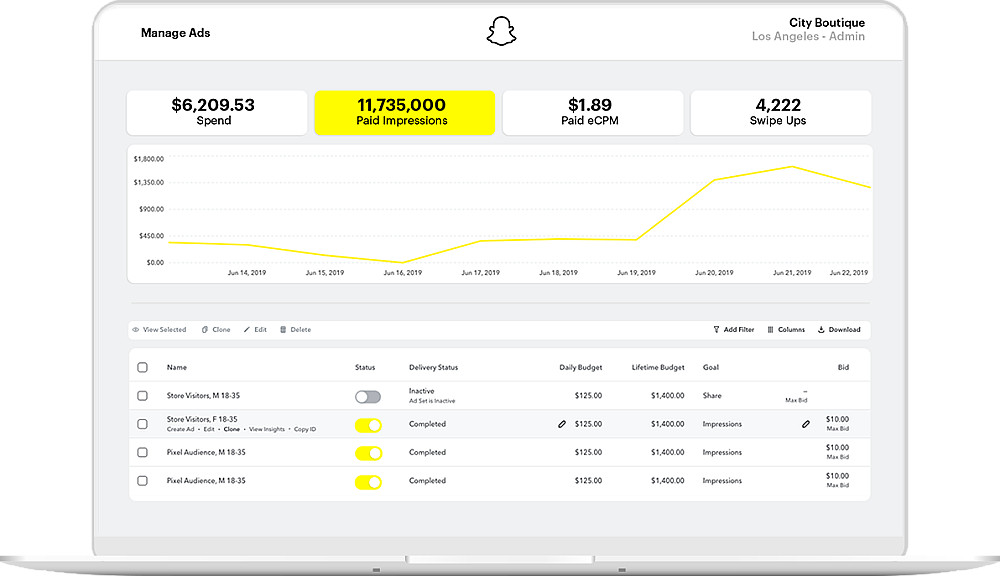Image resolution: width=1000 pixels, height=576 pixels.
Task: Click View Insights under Store Visitors F 18-35
Action: (267, 429)
